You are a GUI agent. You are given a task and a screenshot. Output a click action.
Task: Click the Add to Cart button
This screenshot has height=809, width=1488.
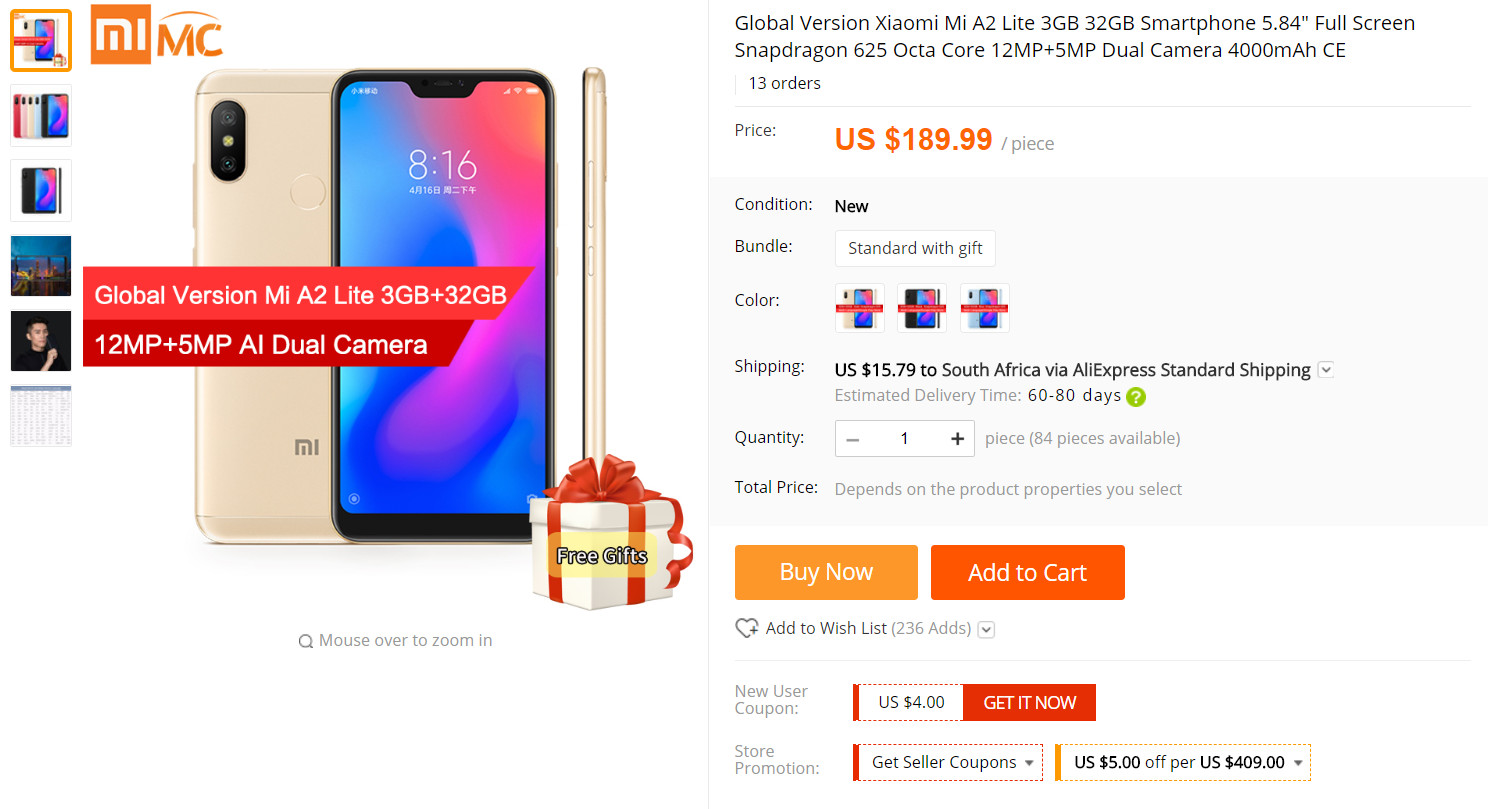tap(1028, 572)
